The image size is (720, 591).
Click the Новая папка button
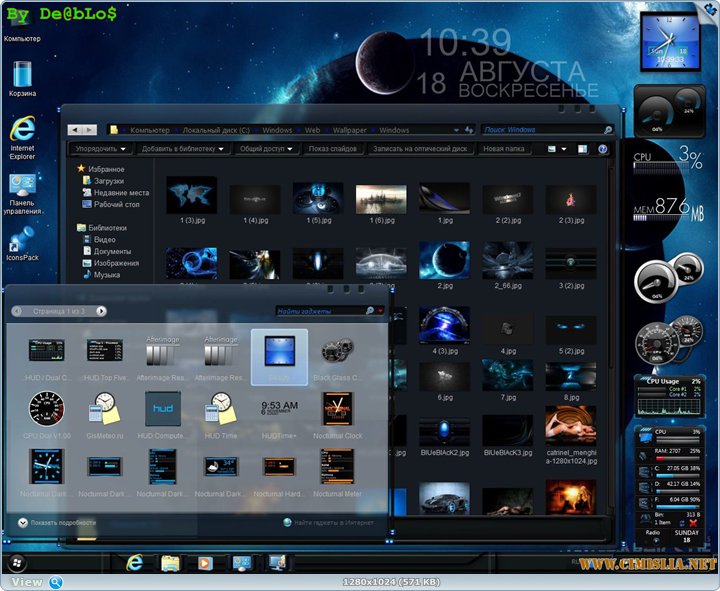(x=503, y=149)
